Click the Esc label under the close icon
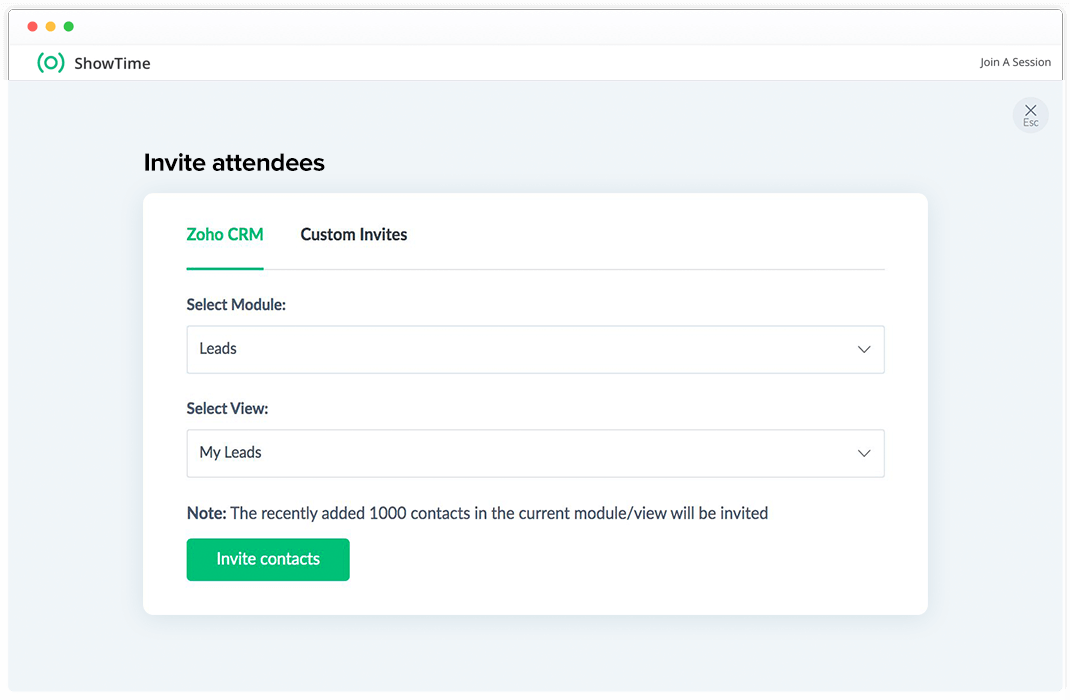Screen dimensions: 1070x700 [x=1030, y=123]
